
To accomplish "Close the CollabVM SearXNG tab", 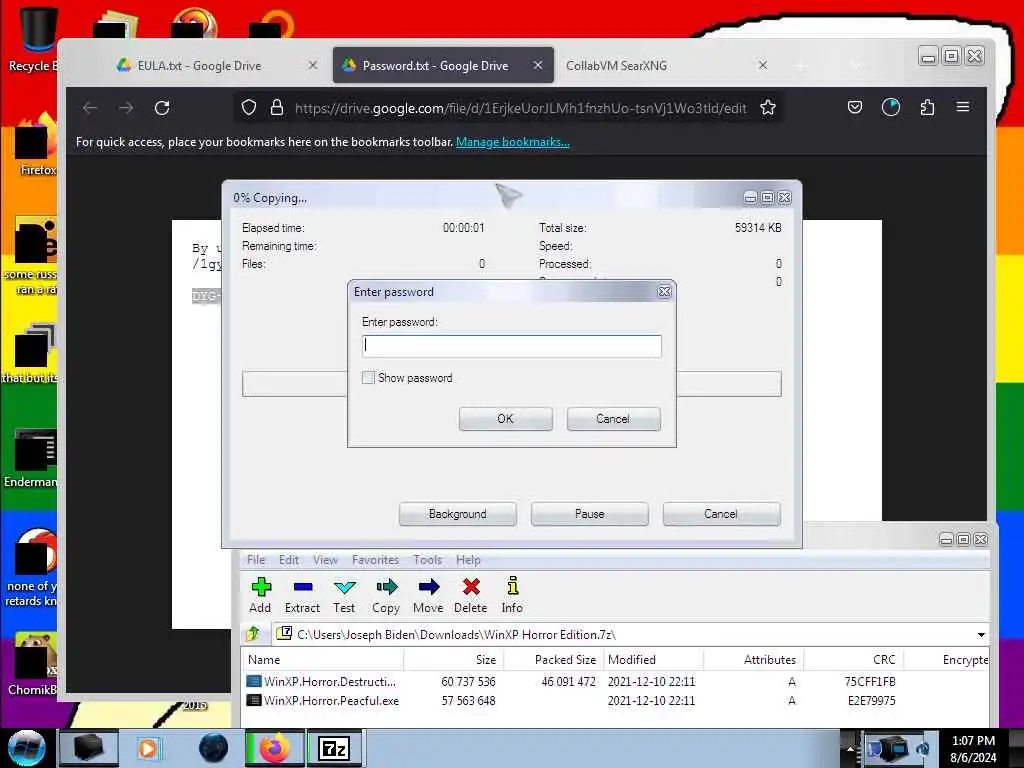I will [762, 65].
